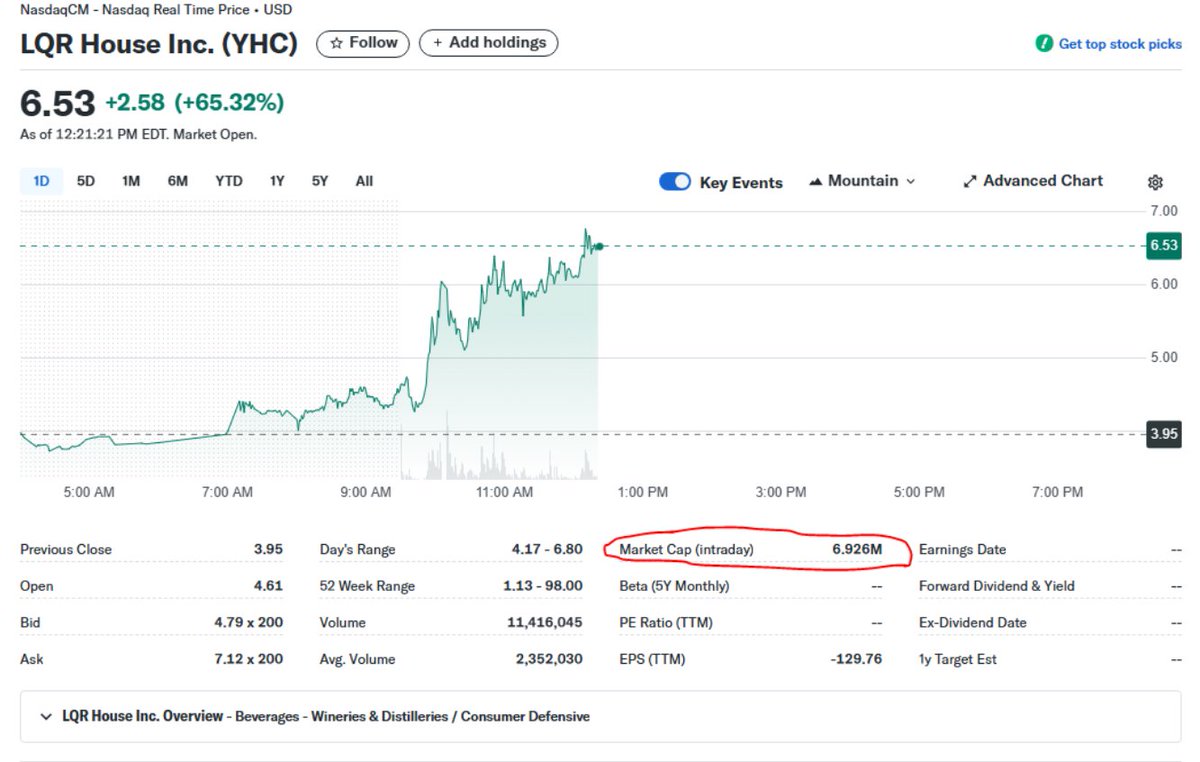Screen dimensions: 1200x762
Task: Click EPS (TTM) value -129.76
Action: point(855,659)
